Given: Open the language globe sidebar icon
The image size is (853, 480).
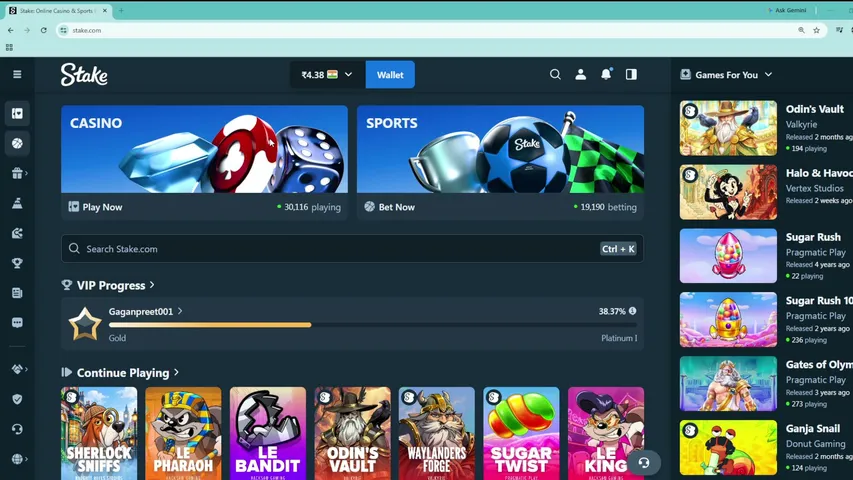Looking at the screenshot, I should point(17,459).
